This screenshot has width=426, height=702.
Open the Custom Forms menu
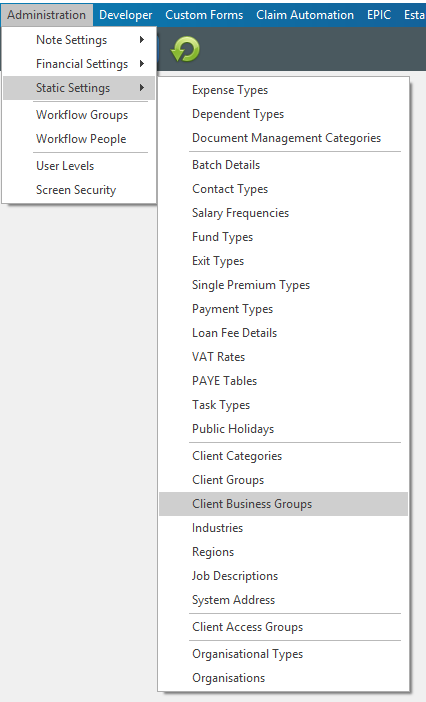pyautogui.click(x=204, y=15)
